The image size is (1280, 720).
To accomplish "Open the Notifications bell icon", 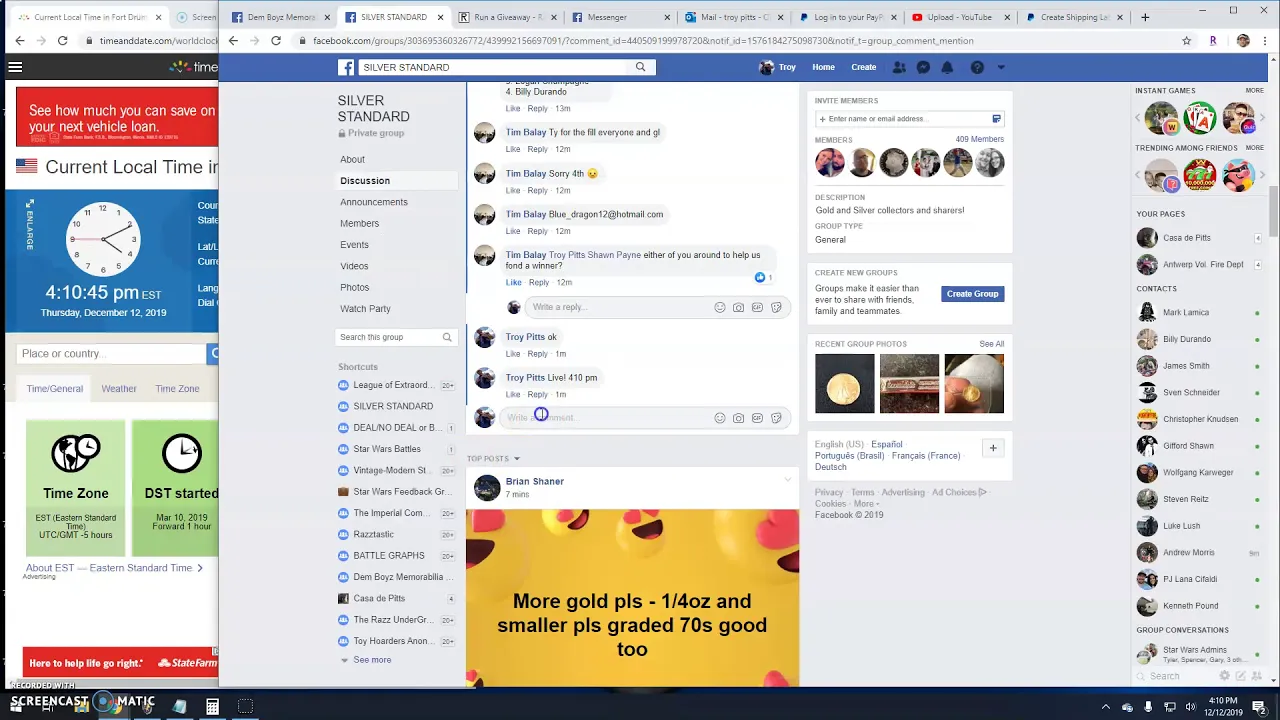I will pyautogui.click(x=947, y=67).
